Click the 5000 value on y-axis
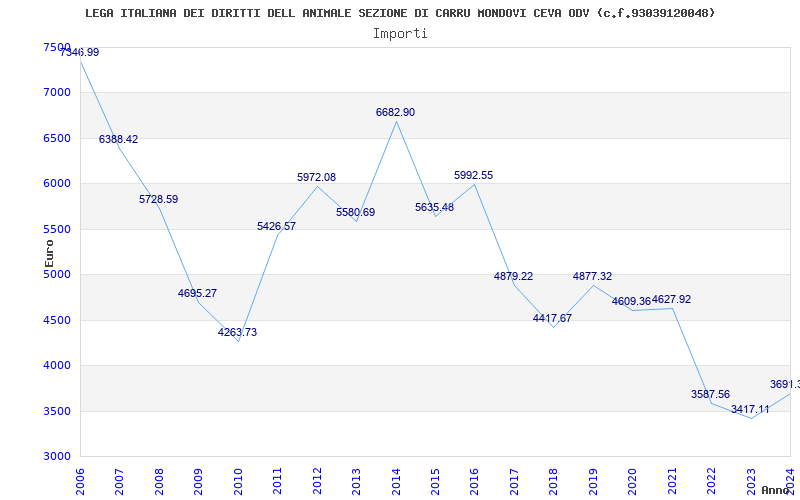Screen dimensions: 800x500 coord(57,274)
